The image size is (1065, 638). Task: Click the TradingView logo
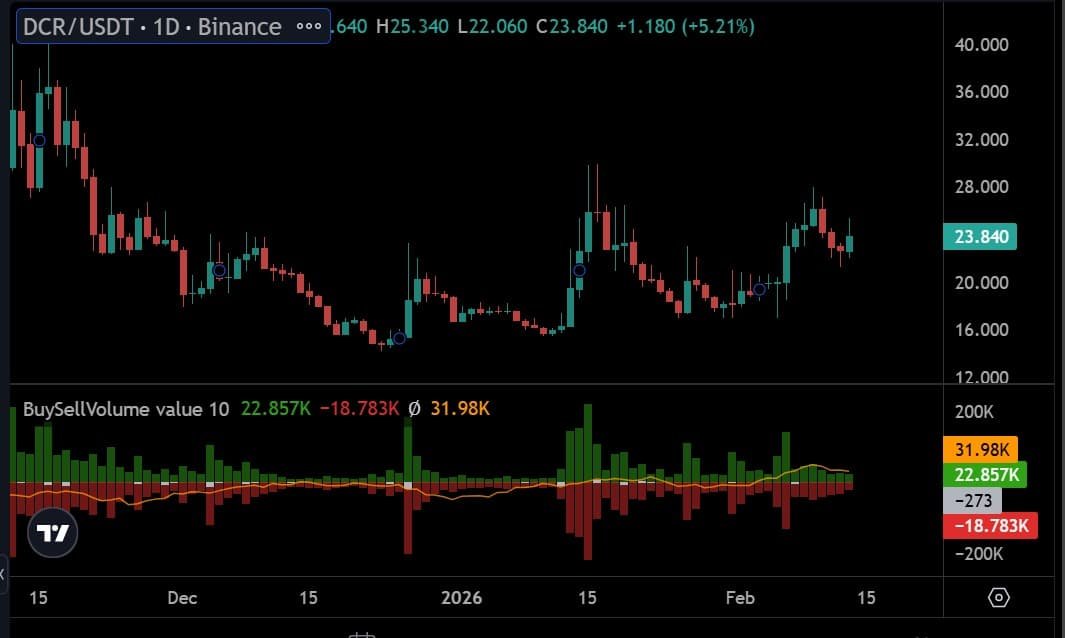point(53,533)
